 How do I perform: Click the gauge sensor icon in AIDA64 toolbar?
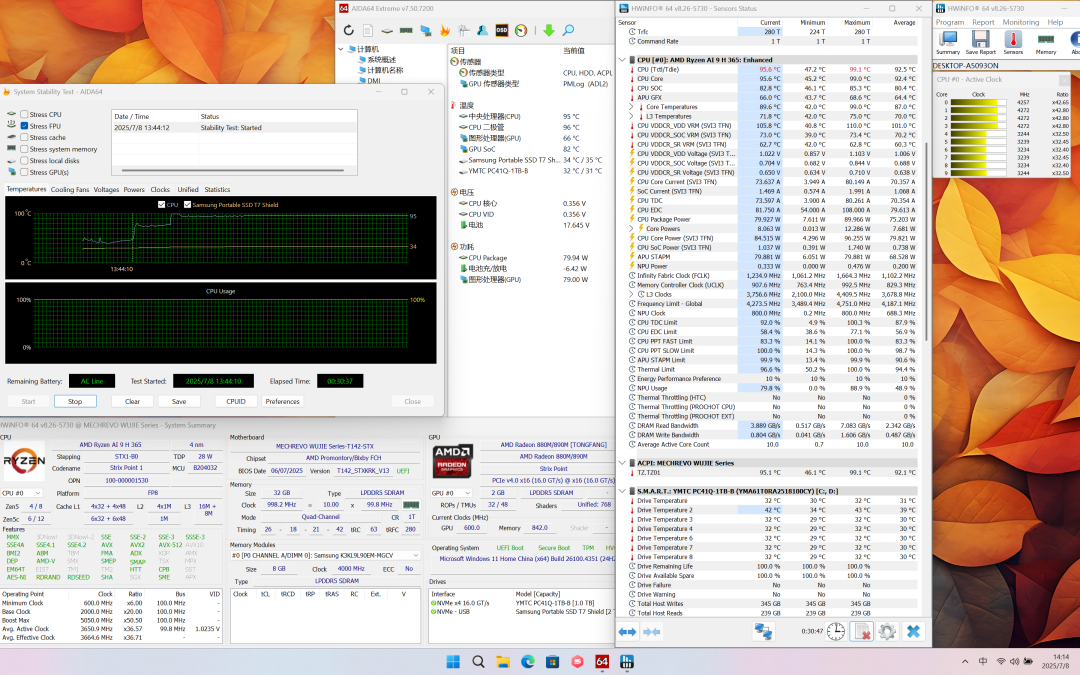tap(521, 30)
